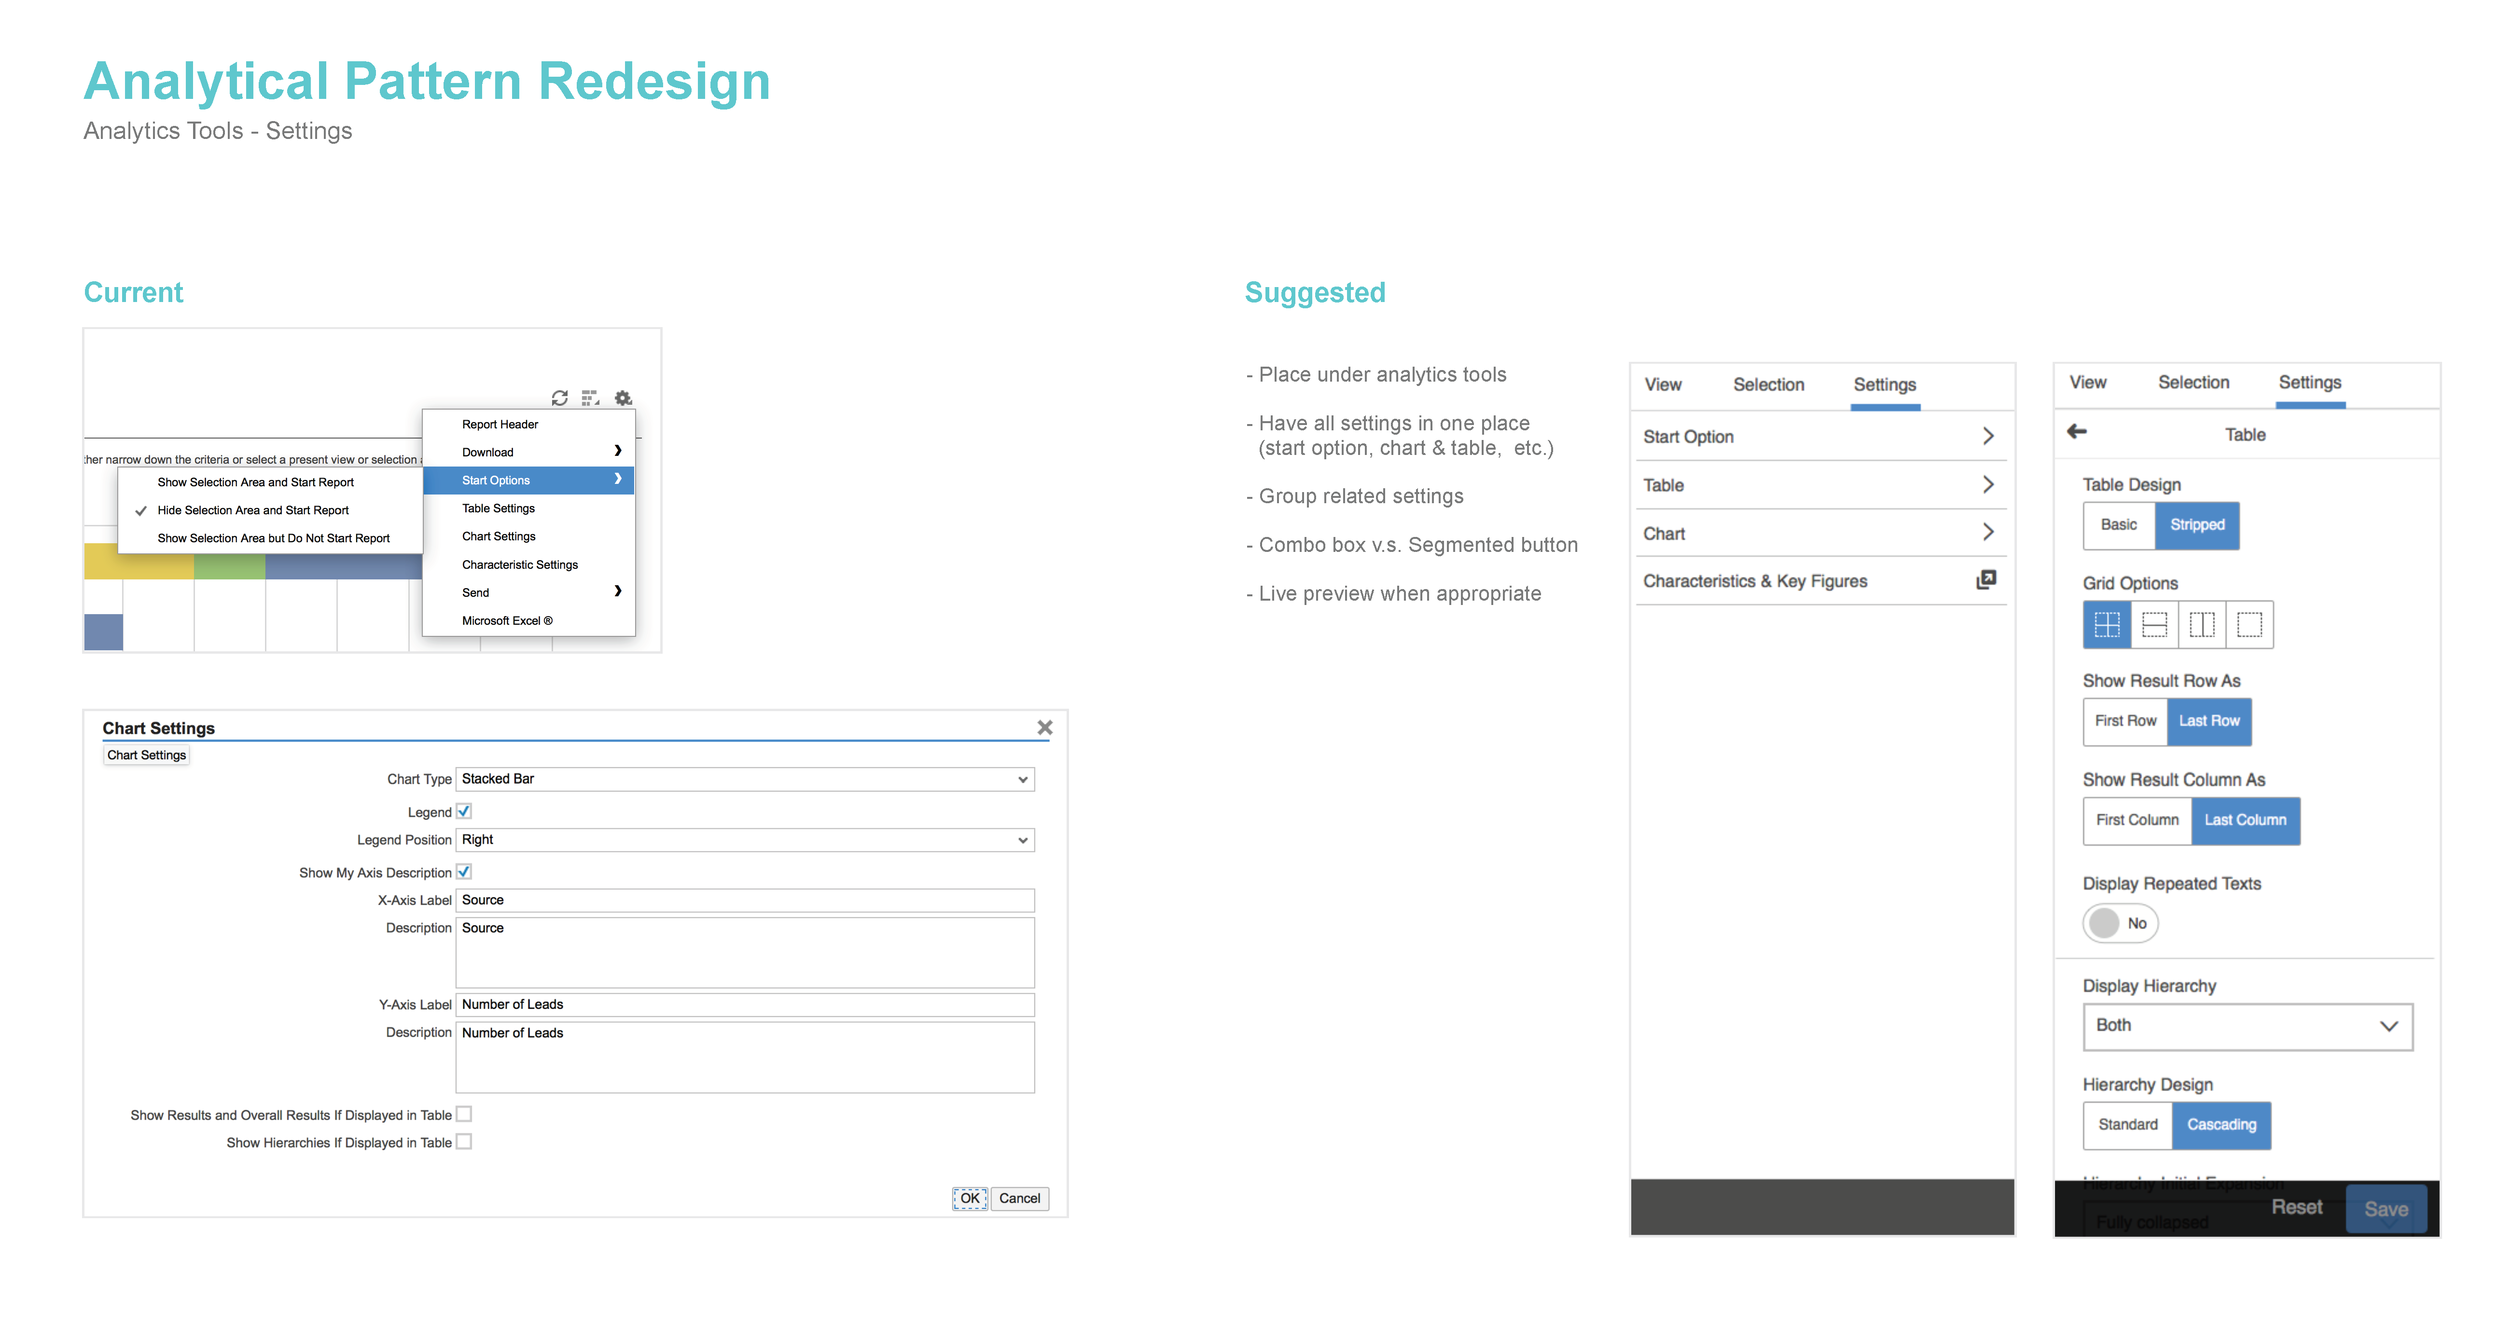Select the vertical grid lines option
This screenshot has width=2500, height=1333.
point(2202,625)
